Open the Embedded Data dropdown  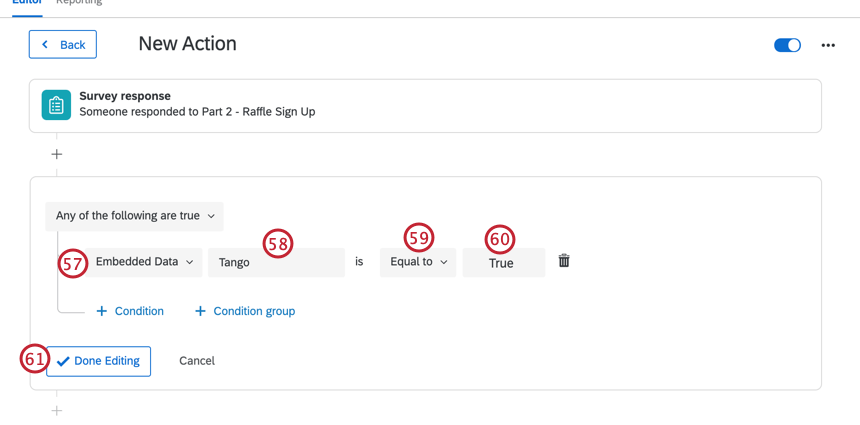point(143,262)
